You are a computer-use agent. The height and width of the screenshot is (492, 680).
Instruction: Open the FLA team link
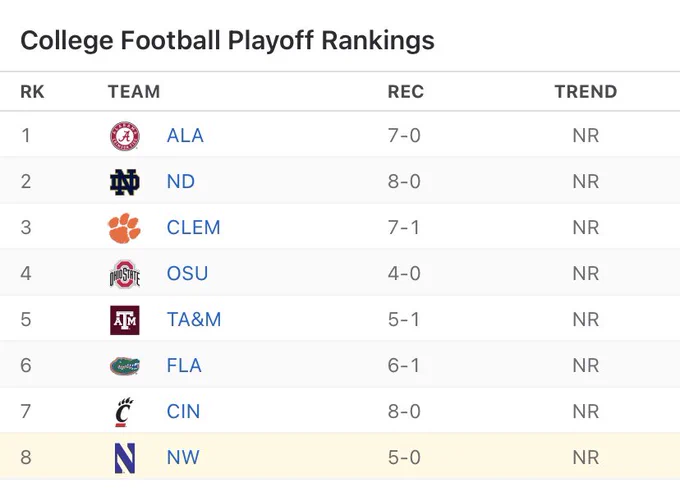click(184, 366)
